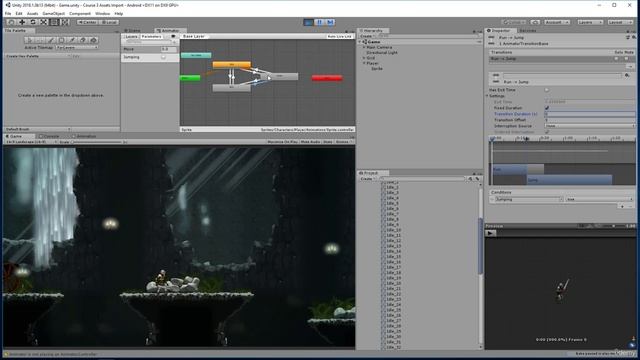Remove the condition with the minus button
Image resolution: width=640 pixels, height=360 pixels.
pos(630,207)
